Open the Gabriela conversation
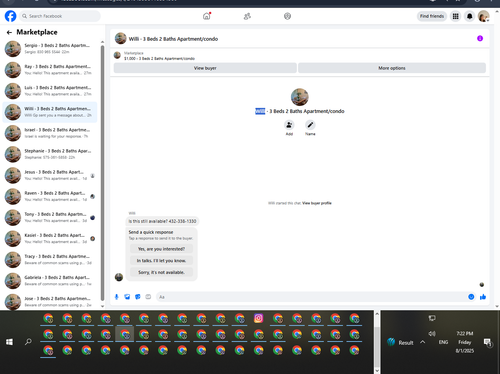The height and width of the screenshot is (374, 500). [50, 281]
